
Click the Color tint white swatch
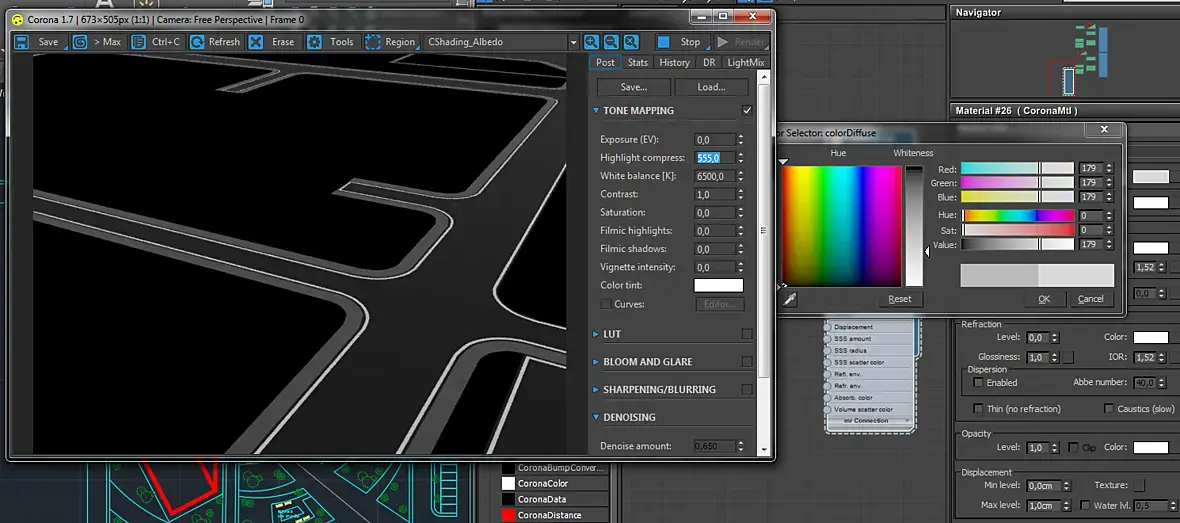pyautogui.click(x=719, y=286)
